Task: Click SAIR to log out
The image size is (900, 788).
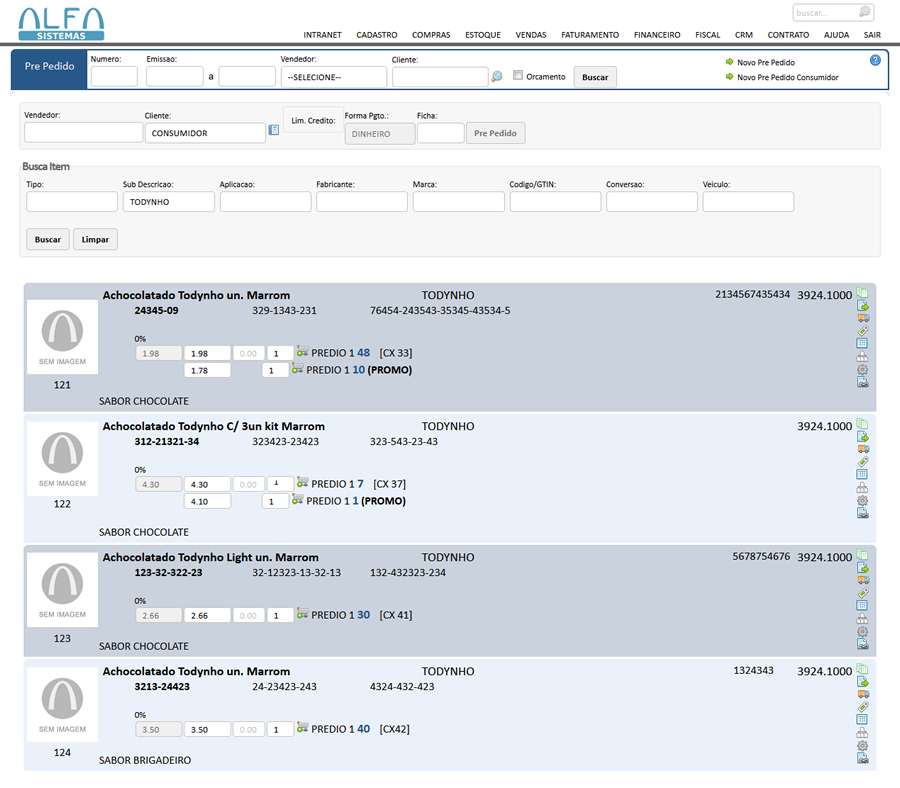Action: pyautogui.click(x=872, y=35)
